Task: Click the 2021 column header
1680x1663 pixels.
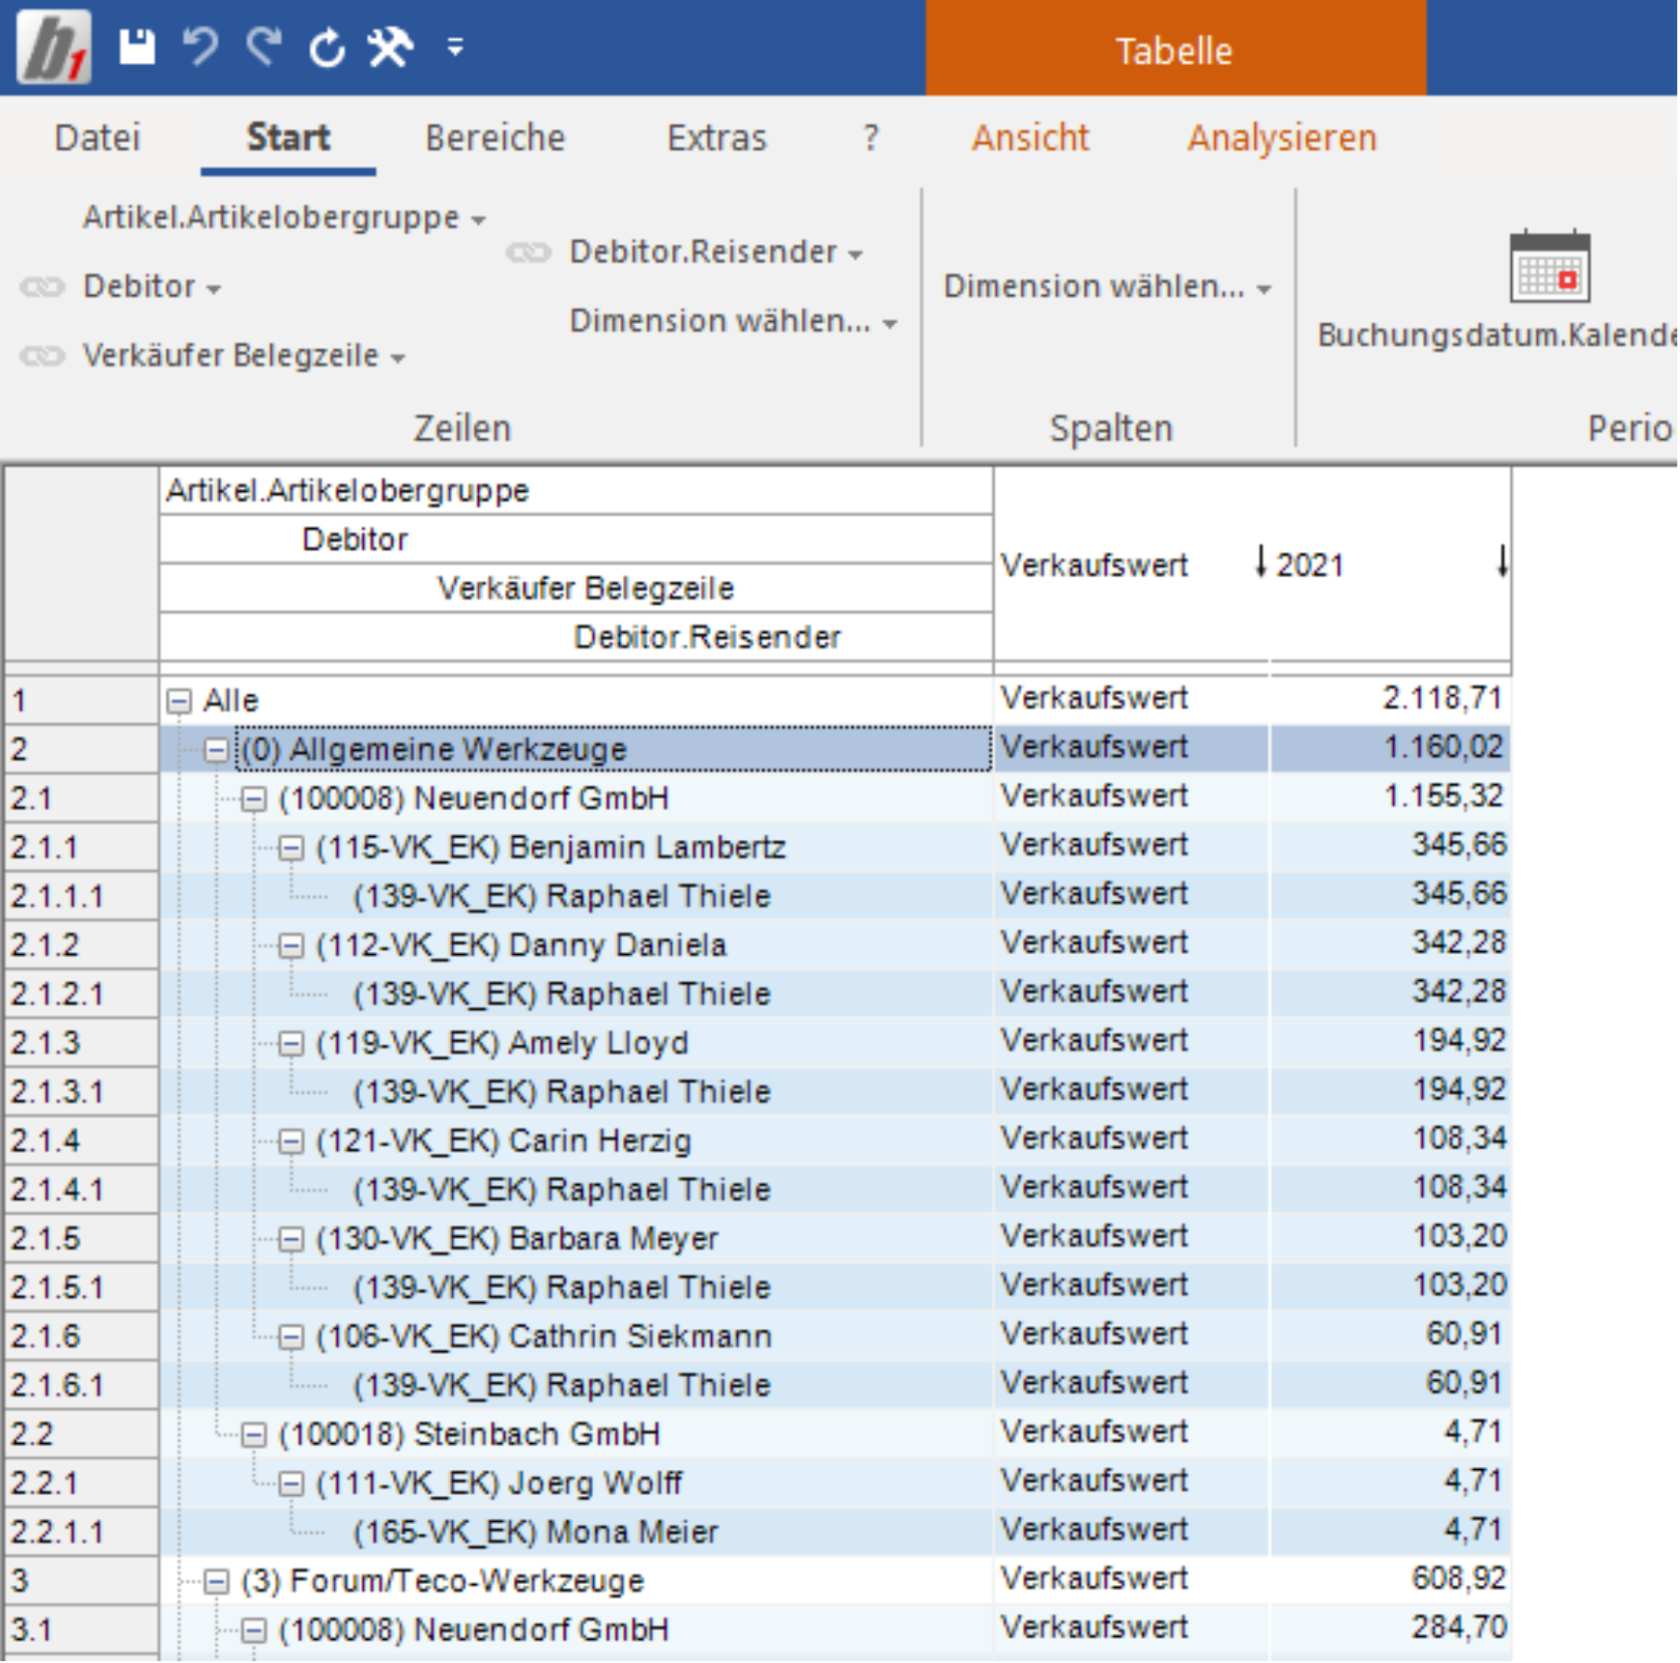Action: tap(1391, 564)
